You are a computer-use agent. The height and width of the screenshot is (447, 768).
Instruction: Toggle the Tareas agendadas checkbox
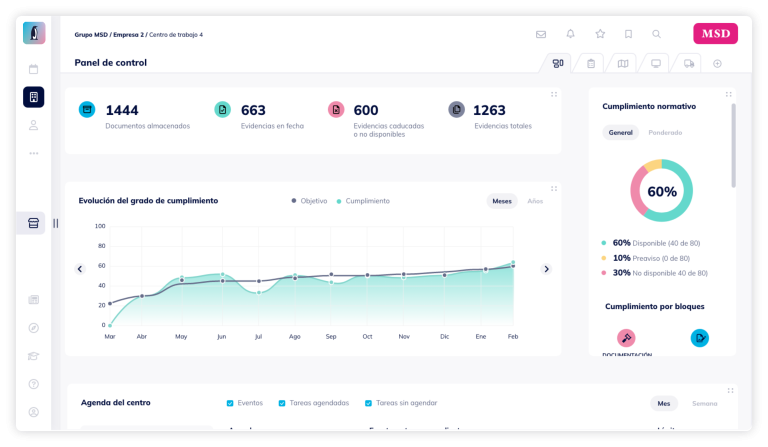(x=282, y=403)
